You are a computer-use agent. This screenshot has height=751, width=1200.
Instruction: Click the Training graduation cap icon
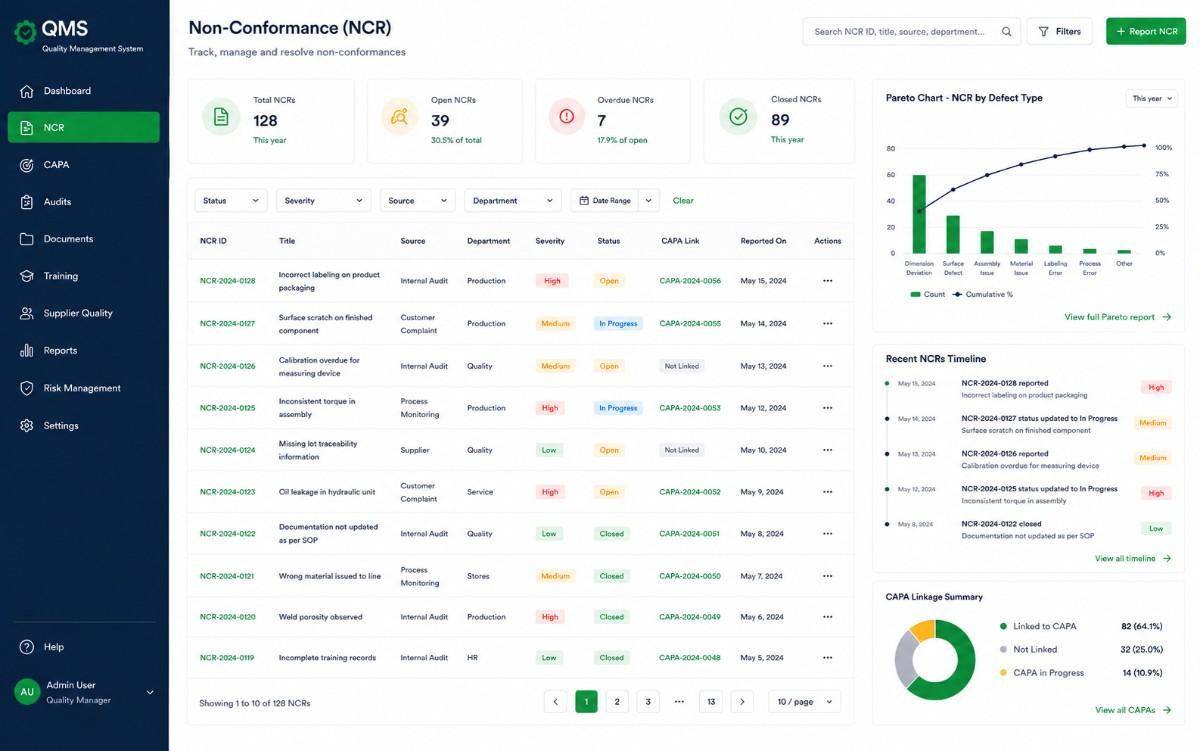[x=27, y=276]
